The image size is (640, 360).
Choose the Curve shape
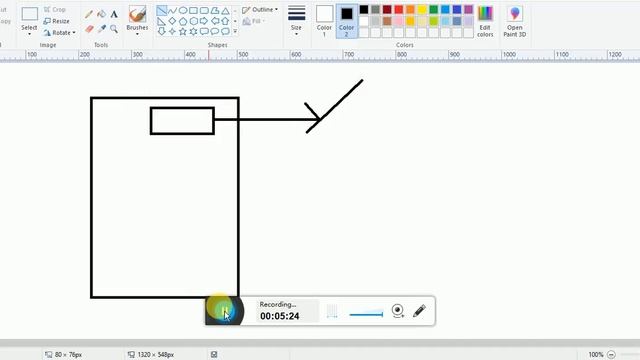[172, 11]
